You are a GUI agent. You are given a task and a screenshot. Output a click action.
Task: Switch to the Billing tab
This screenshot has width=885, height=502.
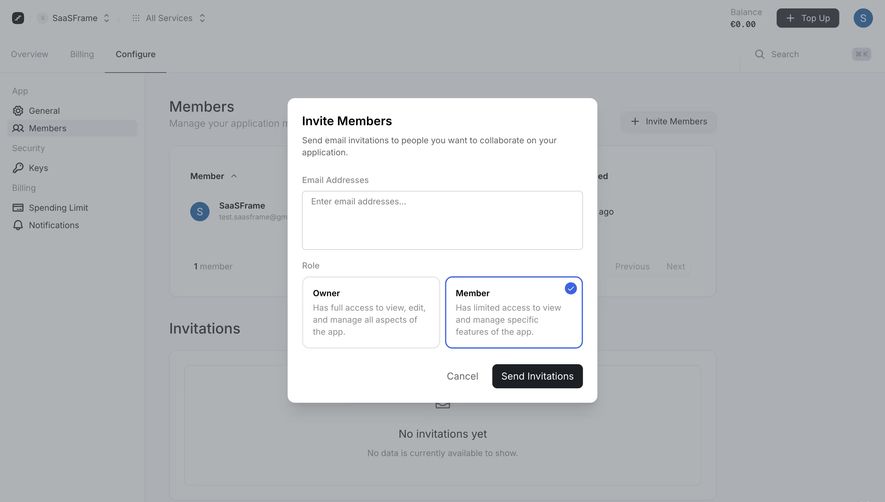[x=82, y=54]
